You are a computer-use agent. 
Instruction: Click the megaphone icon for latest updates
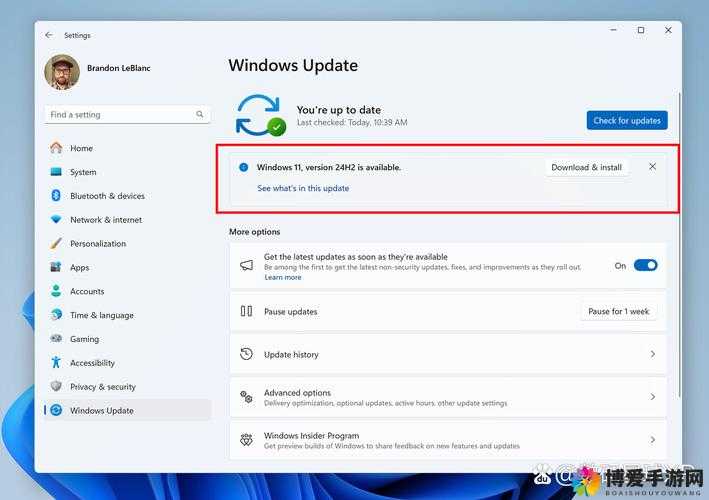246,265
